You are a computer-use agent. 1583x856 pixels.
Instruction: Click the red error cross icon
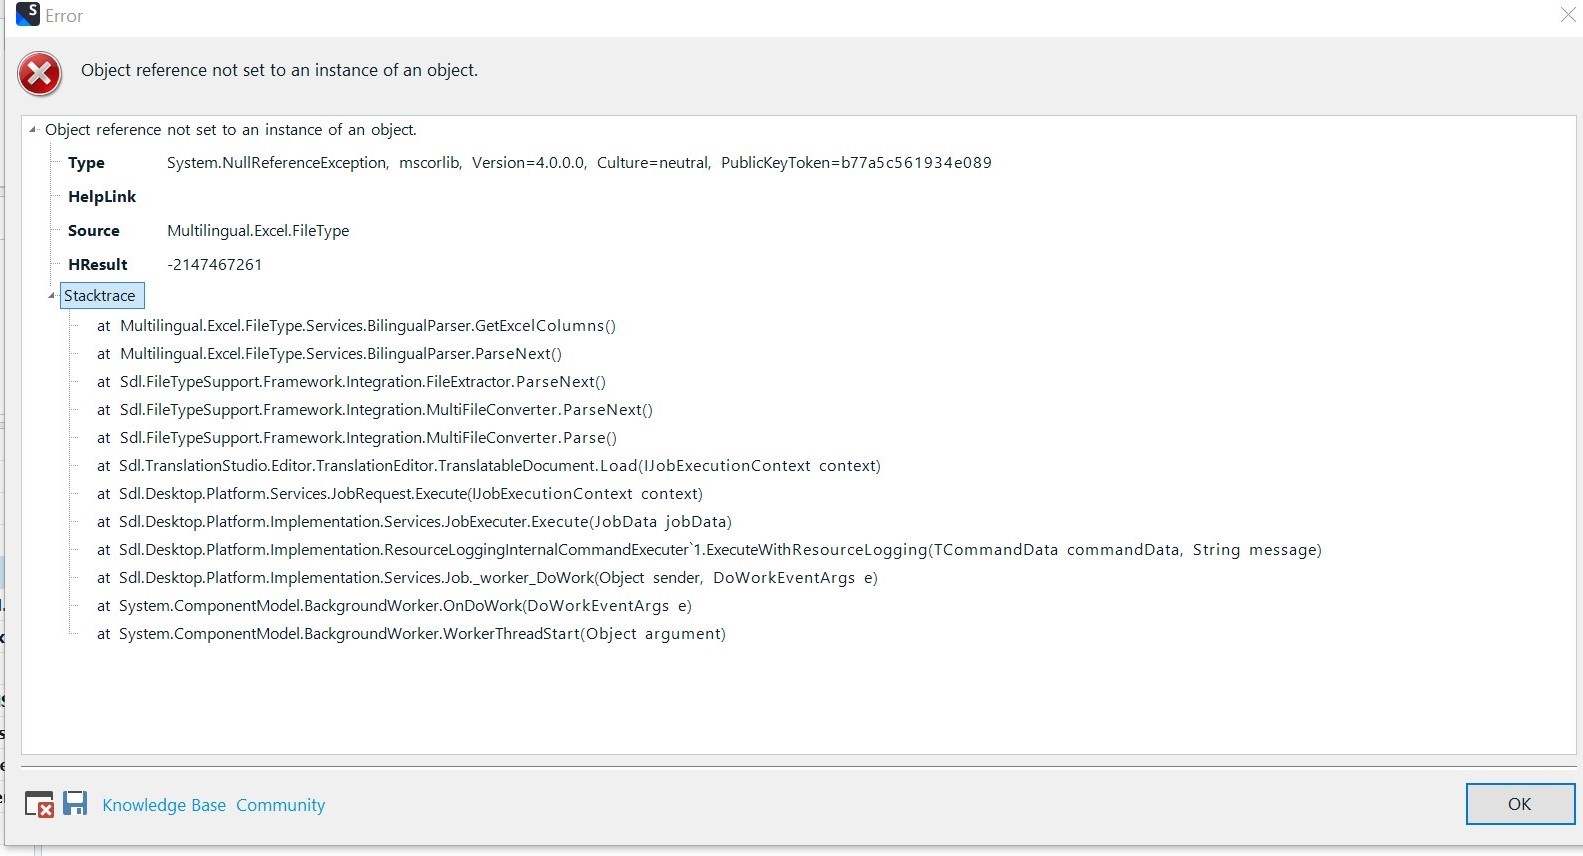tap(40, 74)
